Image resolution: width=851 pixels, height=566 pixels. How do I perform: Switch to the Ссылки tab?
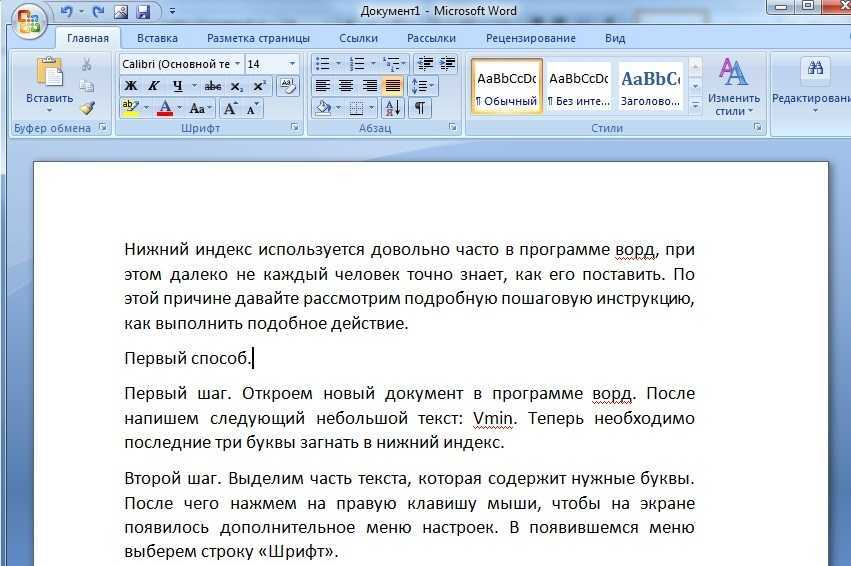coord(358,39)
